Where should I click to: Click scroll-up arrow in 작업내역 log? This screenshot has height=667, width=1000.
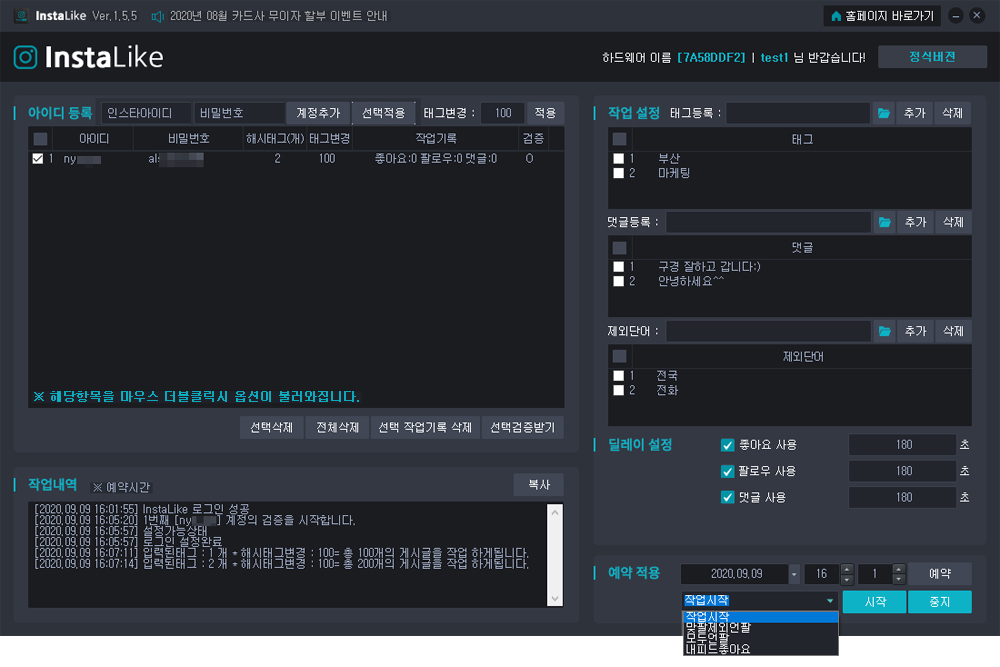[555, 512]
